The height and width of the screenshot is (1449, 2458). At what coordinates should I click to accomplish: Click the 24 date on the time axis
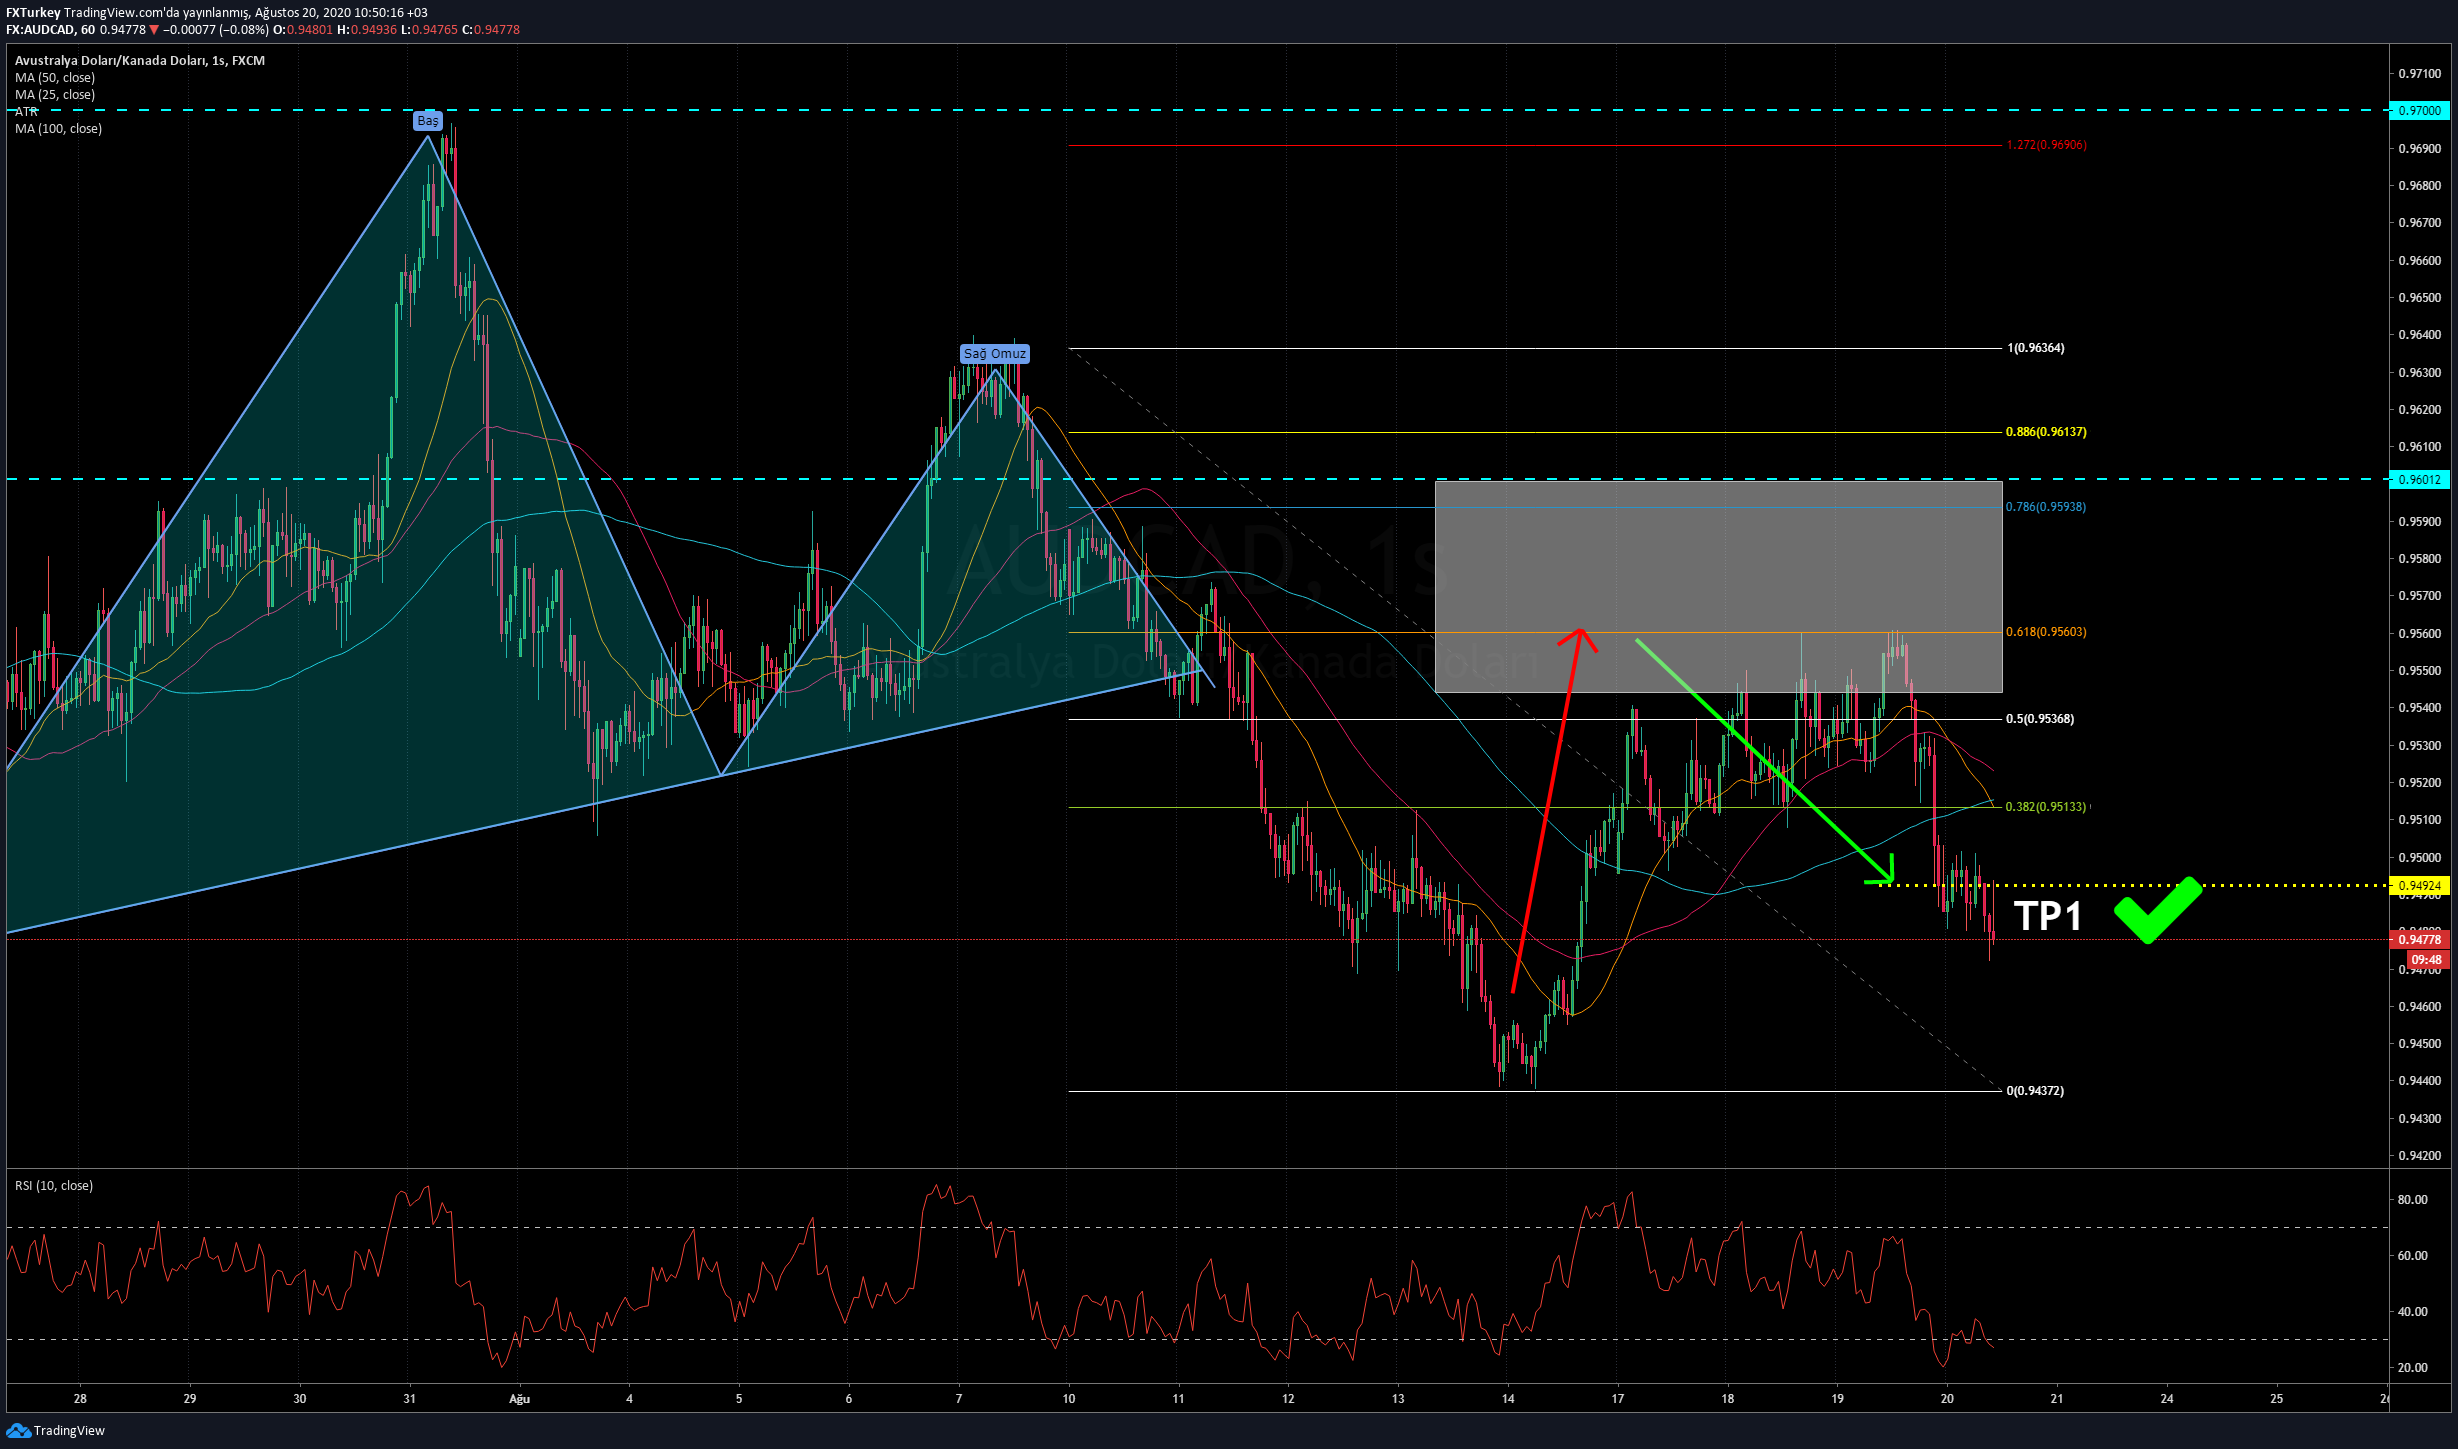[x=2167, y=1399]
